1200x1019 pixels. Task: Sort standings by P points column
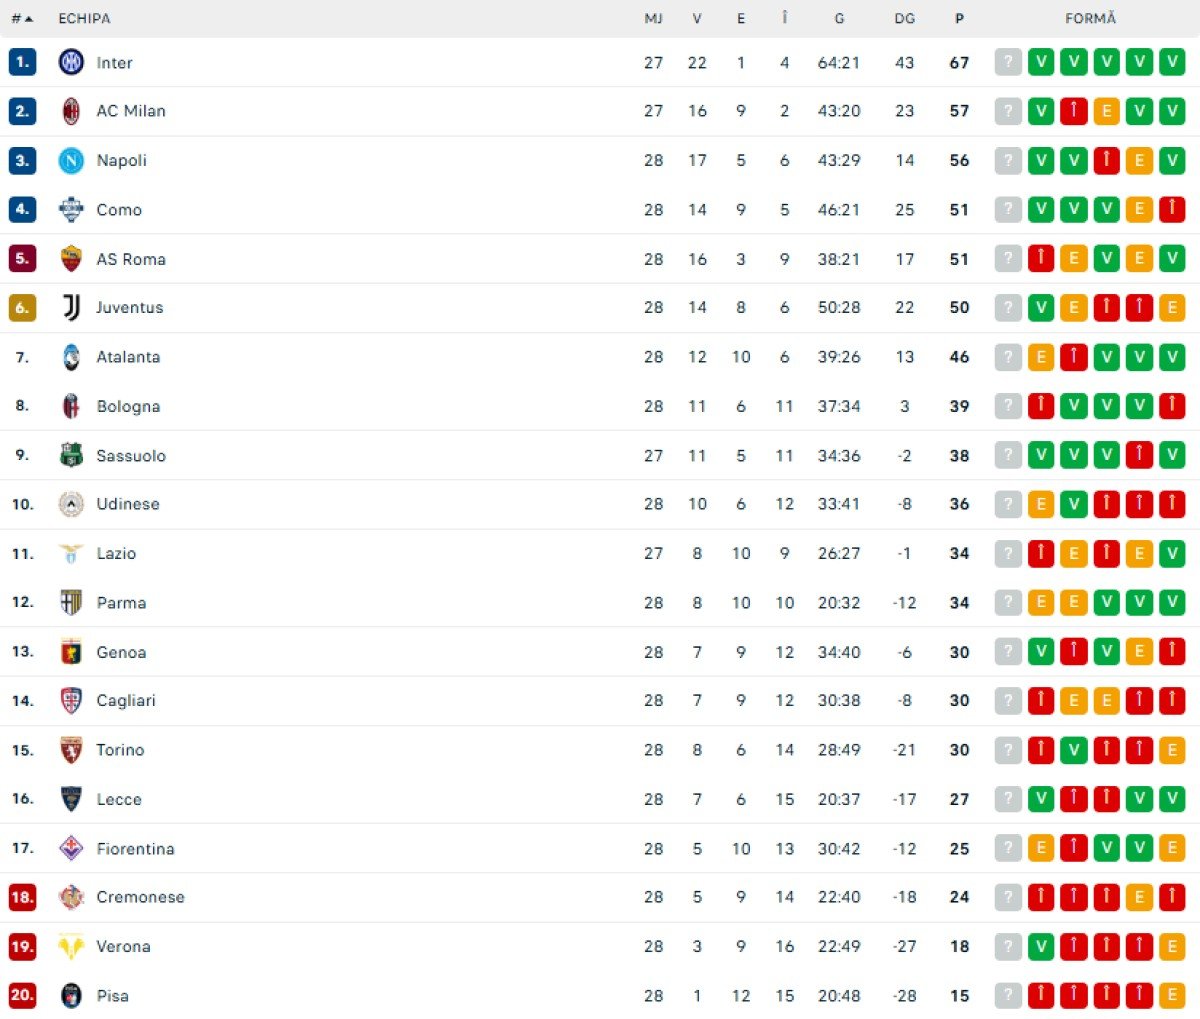coord(959,18)
